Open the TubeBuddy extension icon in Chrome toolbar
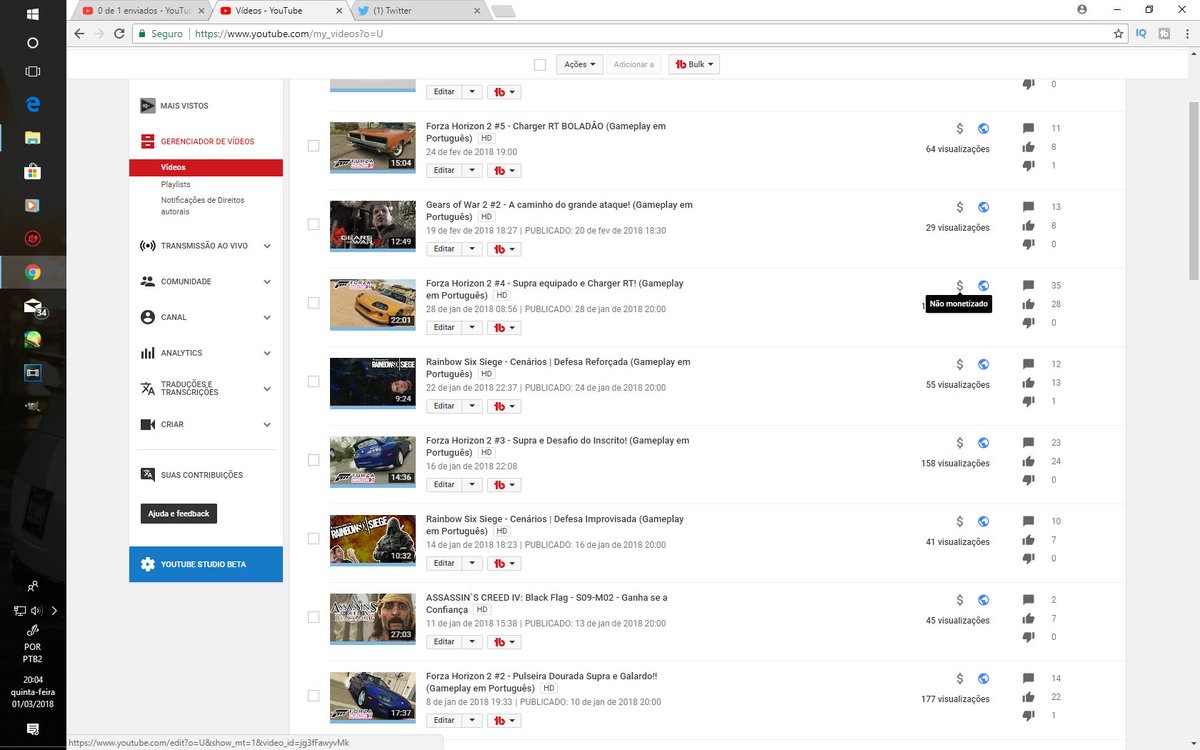The image size is (1200, 750). (x=1163, y=33)
